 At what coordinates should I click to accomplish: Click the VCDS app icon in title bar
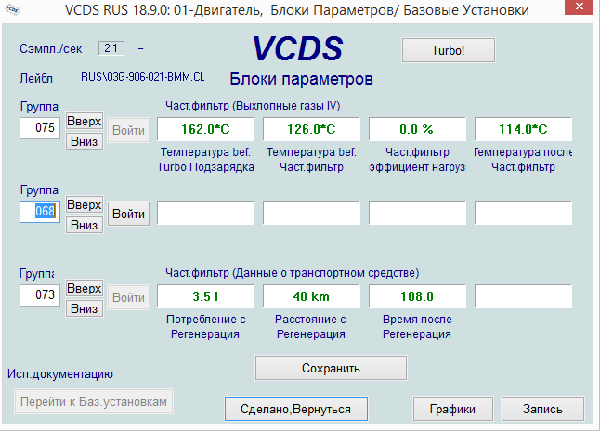pyautogui.click(x=12, y=10)
